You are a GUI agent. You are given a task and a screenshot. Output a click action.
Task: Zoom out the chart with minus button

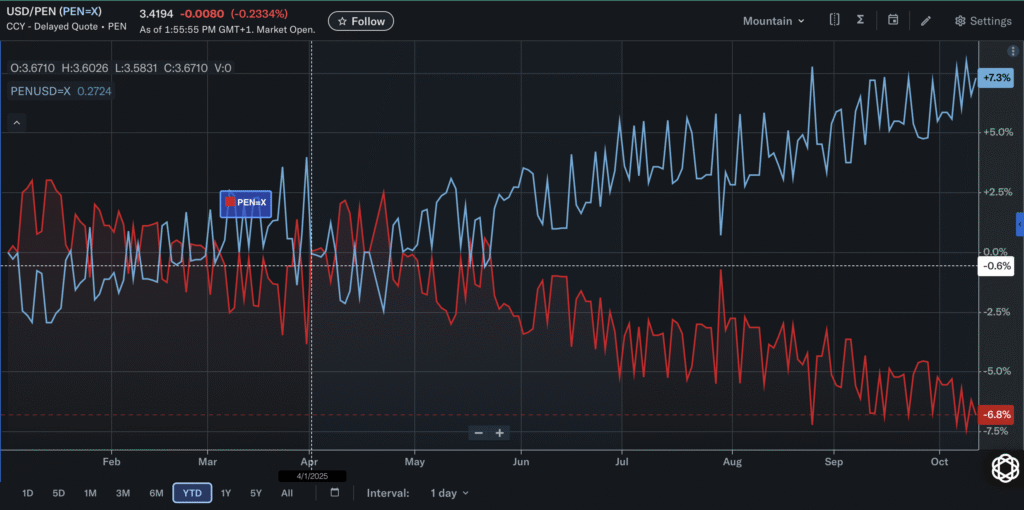pos(479,433)
